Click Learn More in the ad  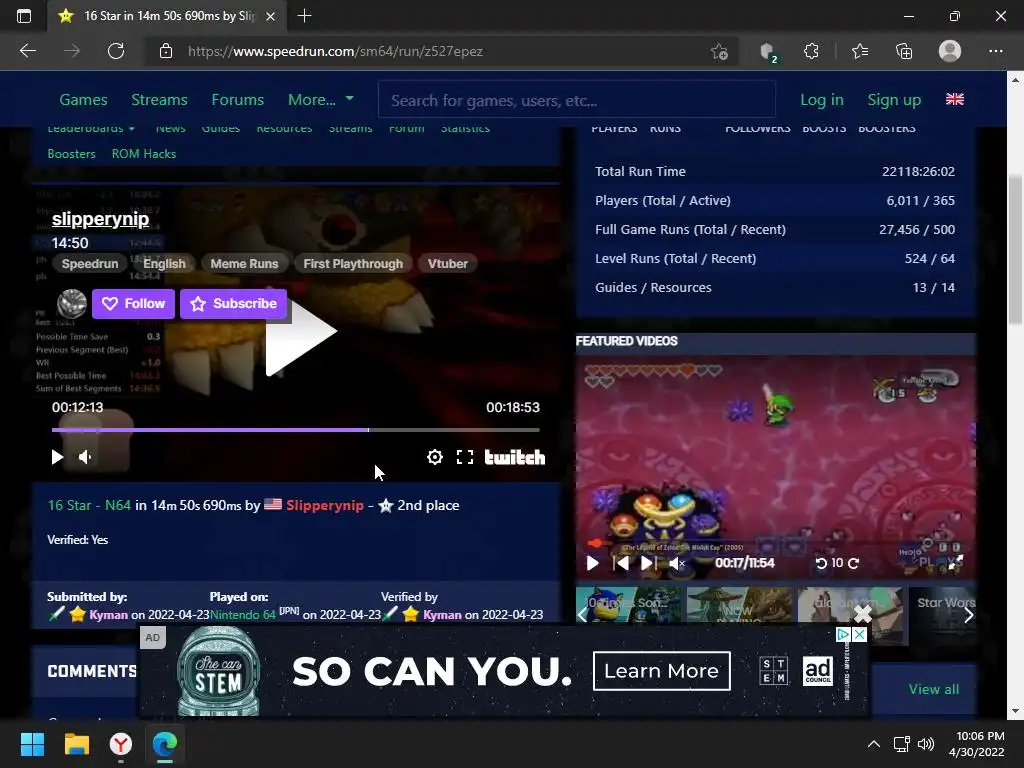click(x=662, y=671)
